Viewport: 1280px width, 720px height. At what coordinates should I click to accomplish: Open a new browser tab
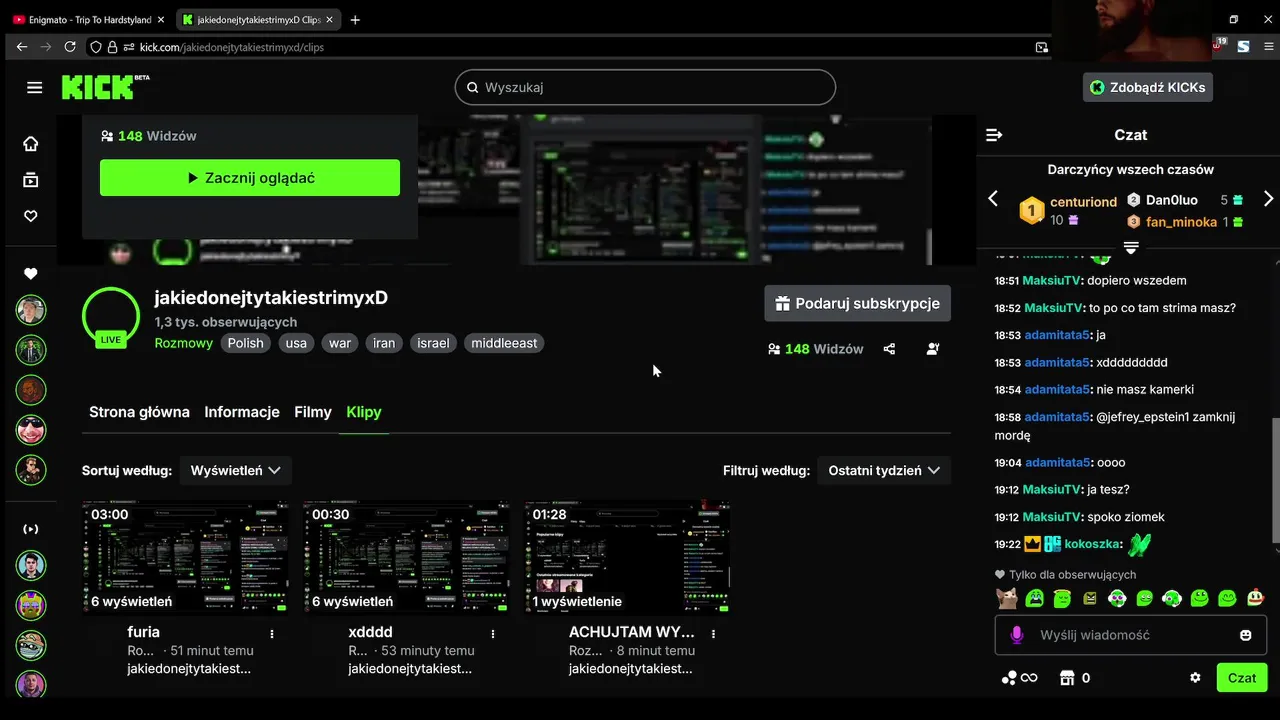[355, 19]
